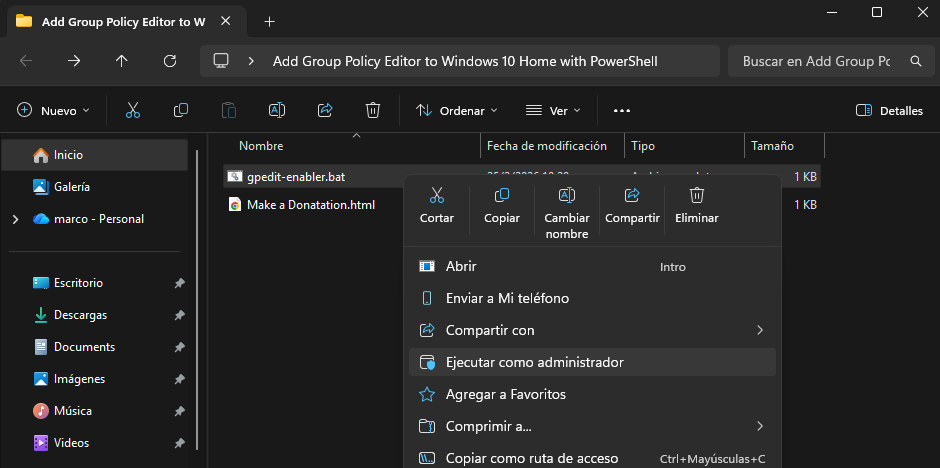Click the refresh icon in navigation bar
This screenshot has width=940, height=468.
[x=170, y=61]
